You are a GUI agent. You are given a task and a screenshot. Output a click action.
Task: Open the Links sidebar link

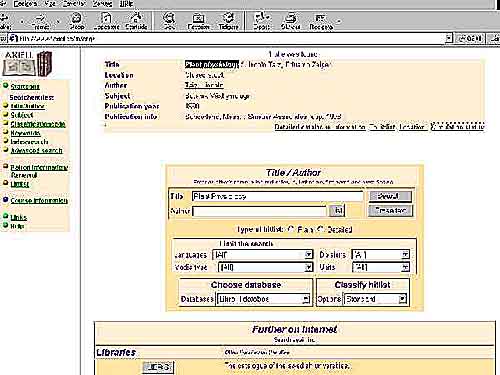click(x=18, y=217)
